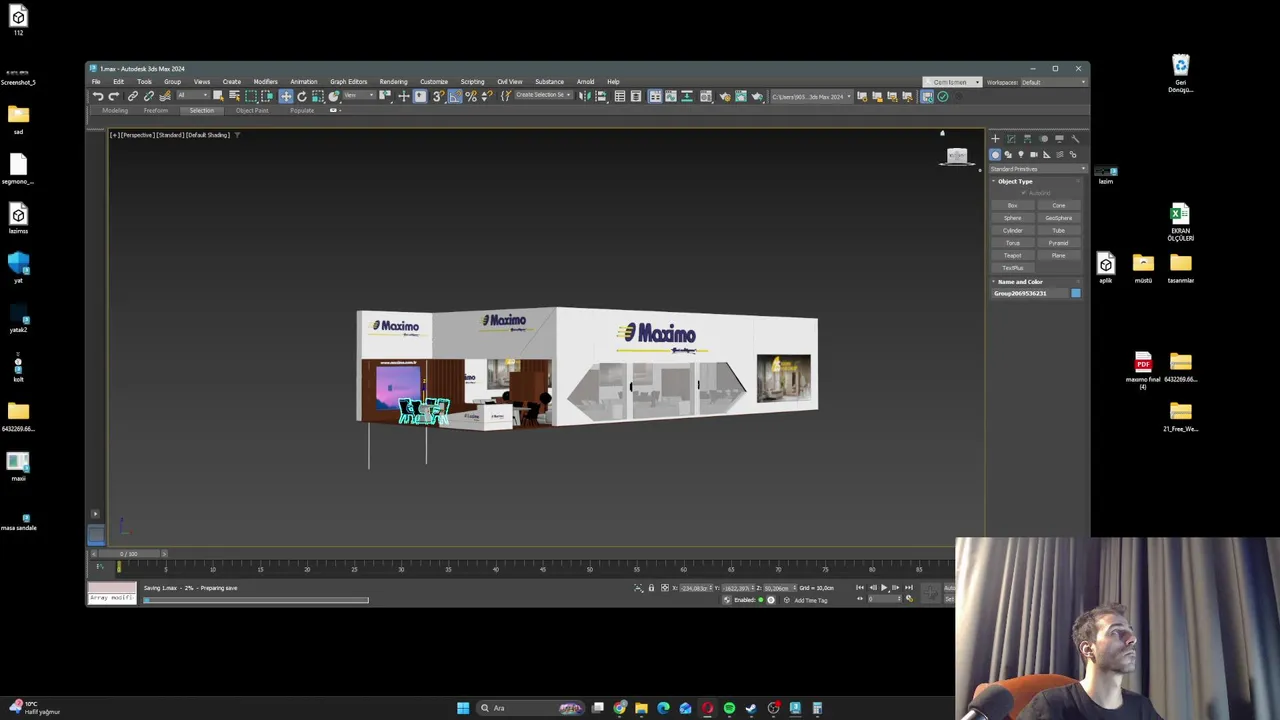Click the Mirror tool icon
This screenshot has width=1280, height=720.
pos(585,96)
